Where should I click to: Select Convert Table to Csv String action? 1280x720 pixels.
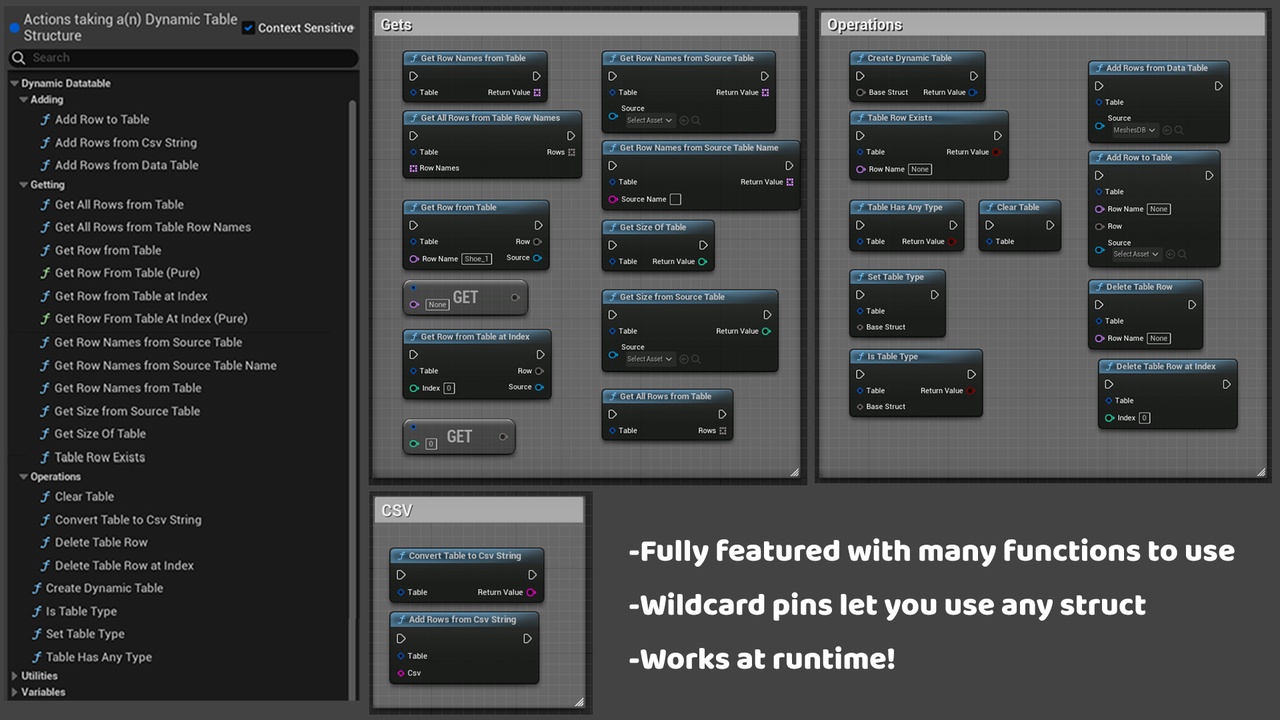[x=128, y=520]
